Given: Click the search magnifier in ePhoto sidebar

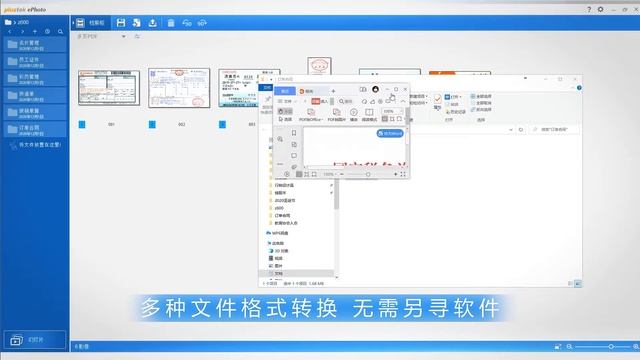Looking at the screenshot, I should point(60,31).
